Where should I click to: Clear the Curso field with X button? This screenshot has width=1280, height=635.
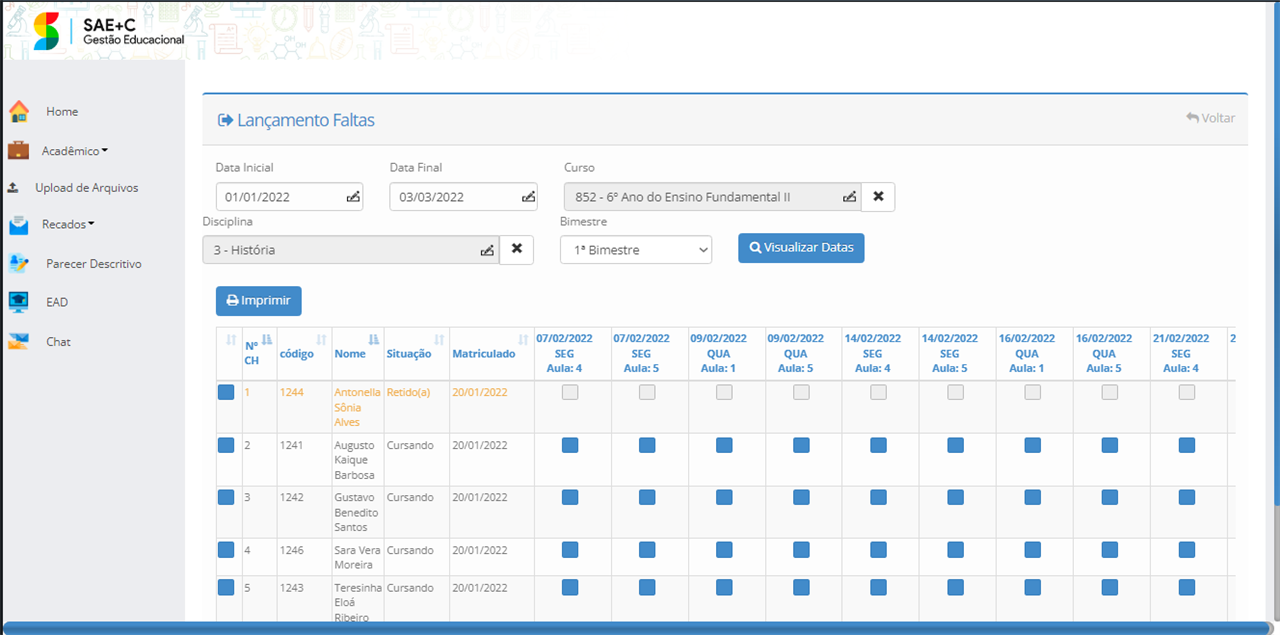[878, 197]
